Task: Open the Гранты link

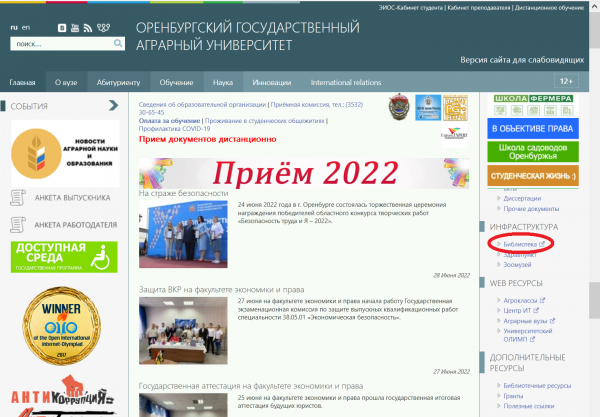Action: (513, 396)
